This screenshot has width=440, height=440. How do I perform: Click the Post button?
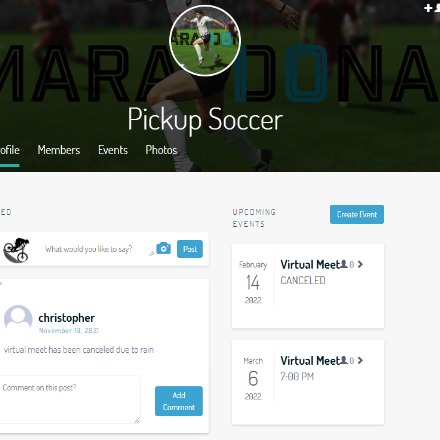click(190, 249)
